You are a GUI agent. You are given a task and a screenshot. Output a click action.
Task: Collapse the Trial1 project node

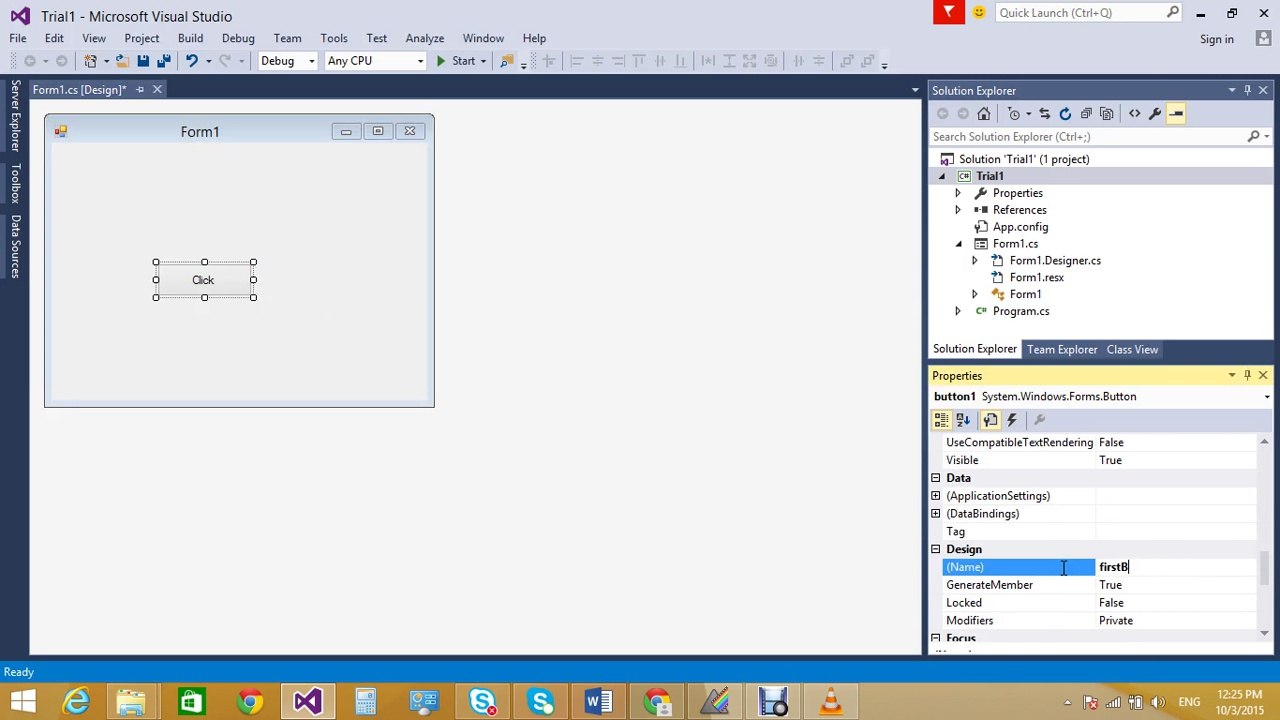pos(941,176)
